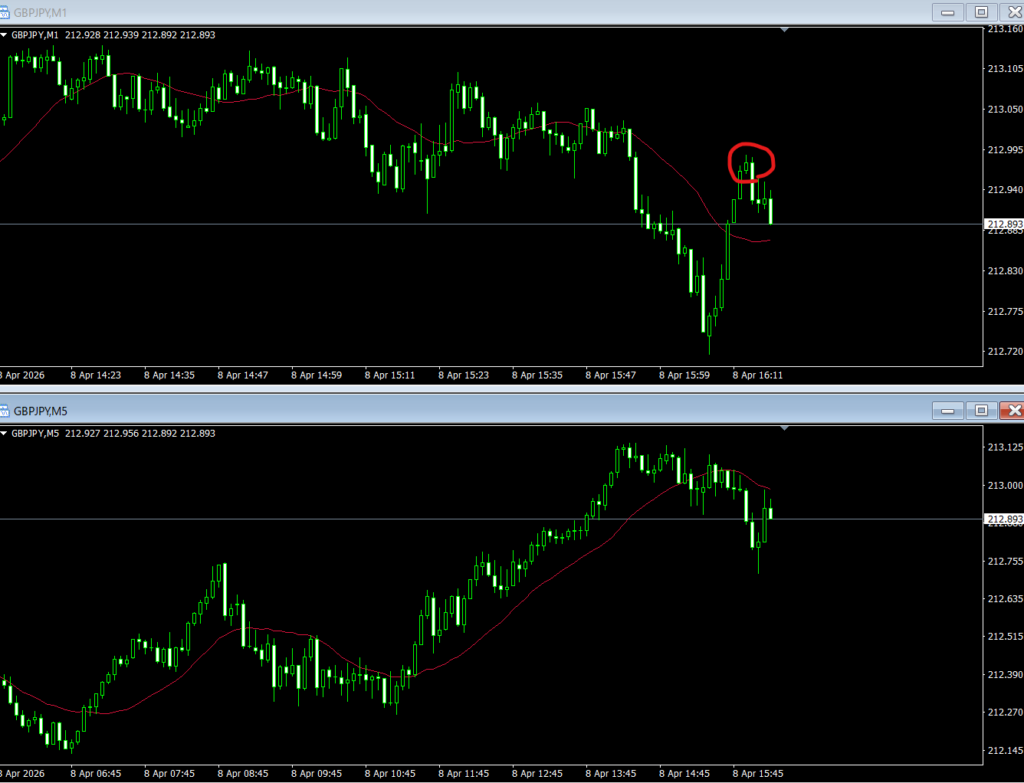The image size is (1024, 783).
Task: Click the GBPJPY,M5 window chart icon
Action: (6, 411)
